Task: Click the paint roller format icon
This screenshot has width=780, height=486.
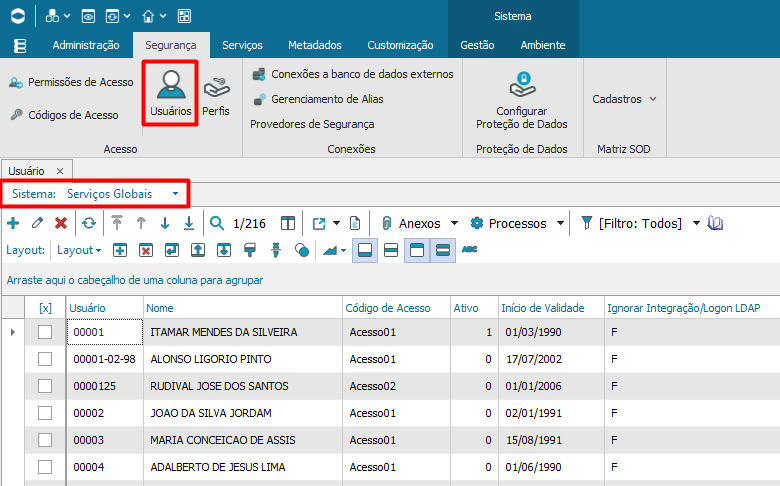Action: point(250,250)
